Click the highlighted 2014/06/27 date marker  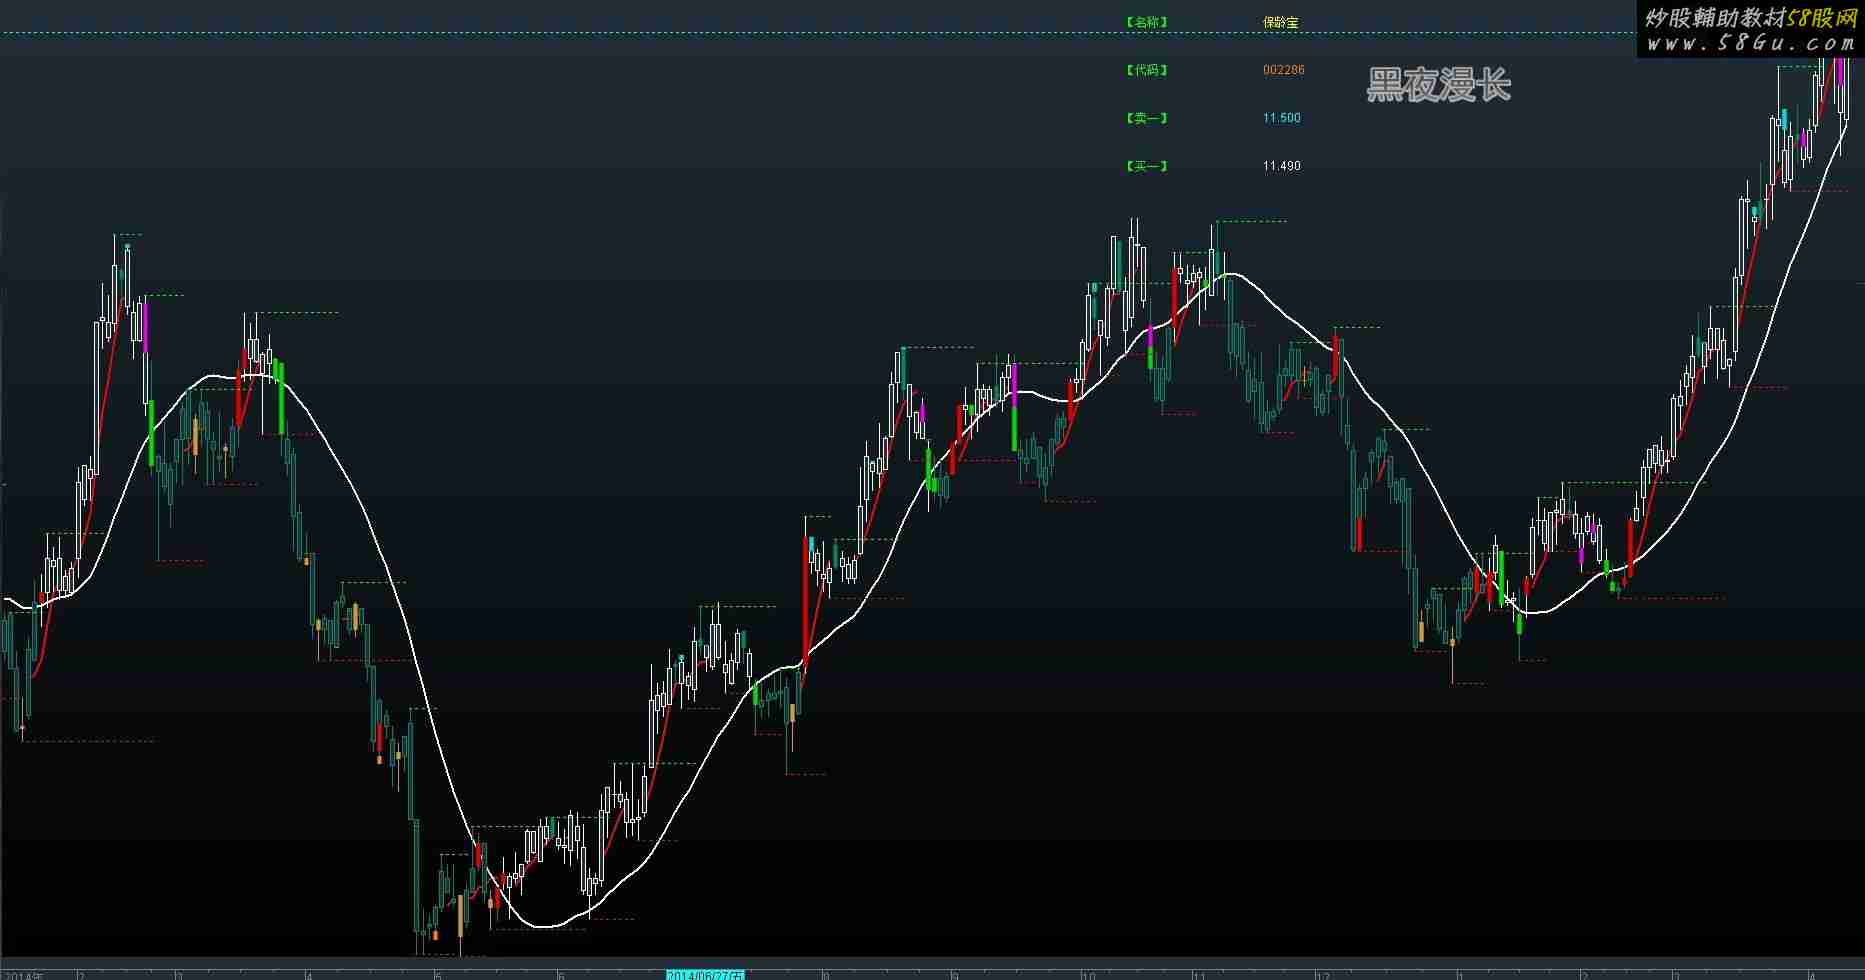(706, 974)
